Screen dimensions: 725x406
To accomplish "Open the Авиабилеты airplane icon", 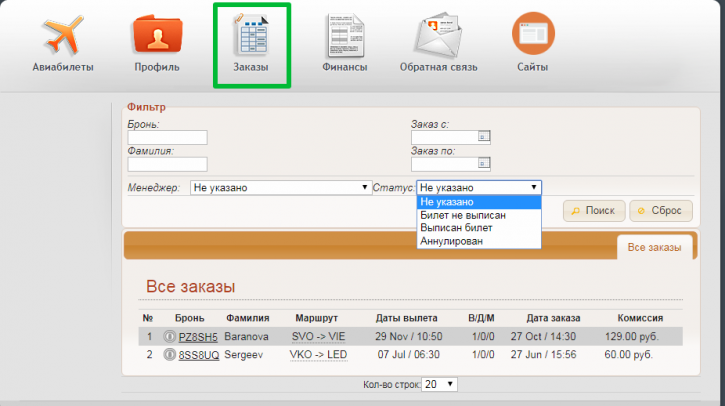I will pos(63,36).
